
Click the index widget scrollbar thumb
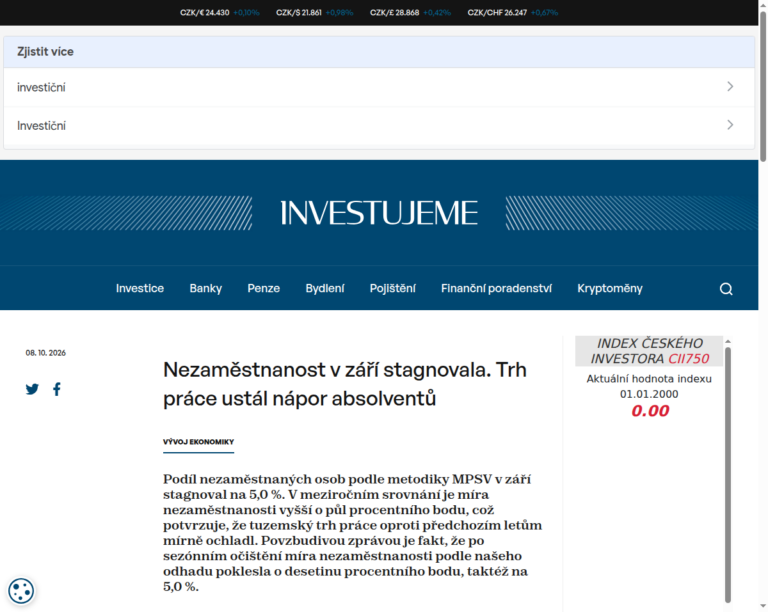pyautogui.click(x=728, y=474)
